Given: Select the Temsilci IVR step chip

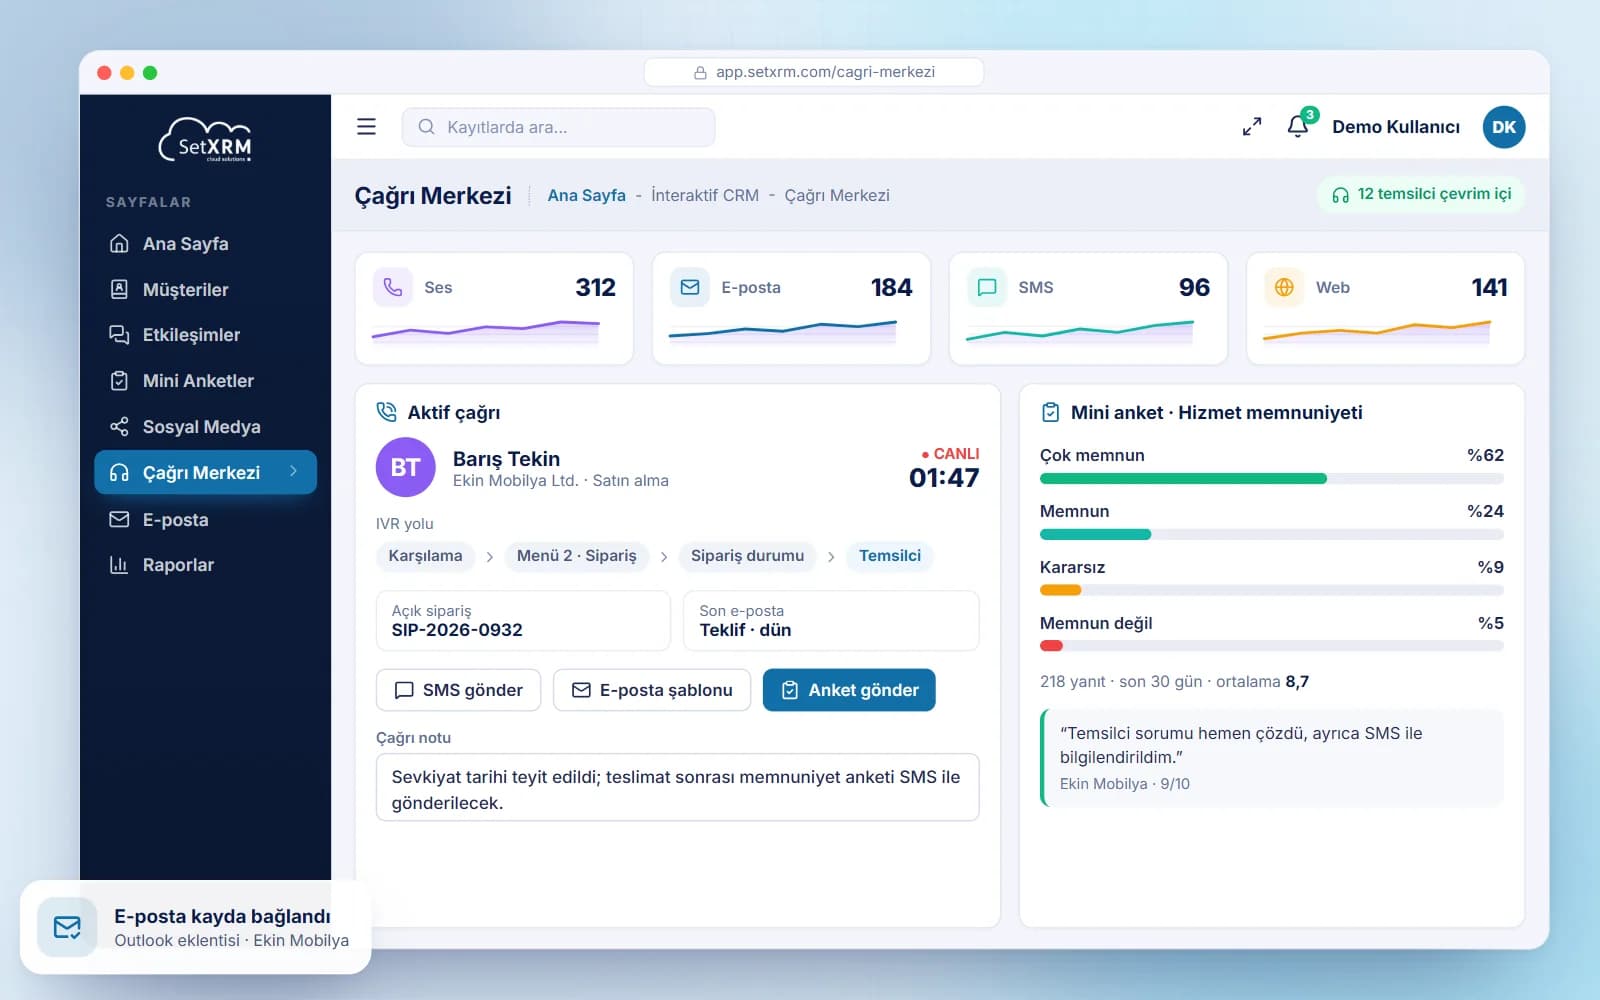Looking at the screenshot, I should tap(890, 556).
